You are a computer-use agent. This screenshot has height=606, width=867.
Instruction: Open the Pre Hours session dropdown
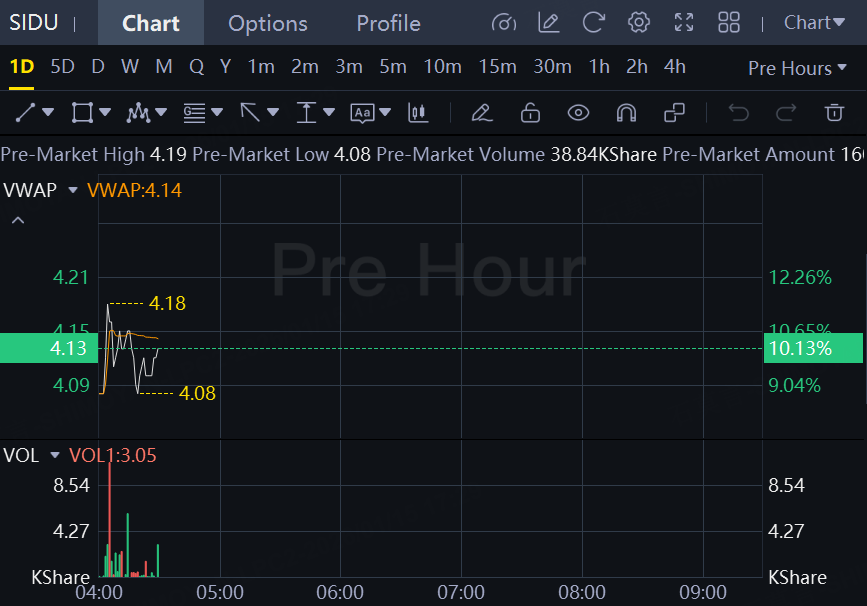[x=796, y=68]
